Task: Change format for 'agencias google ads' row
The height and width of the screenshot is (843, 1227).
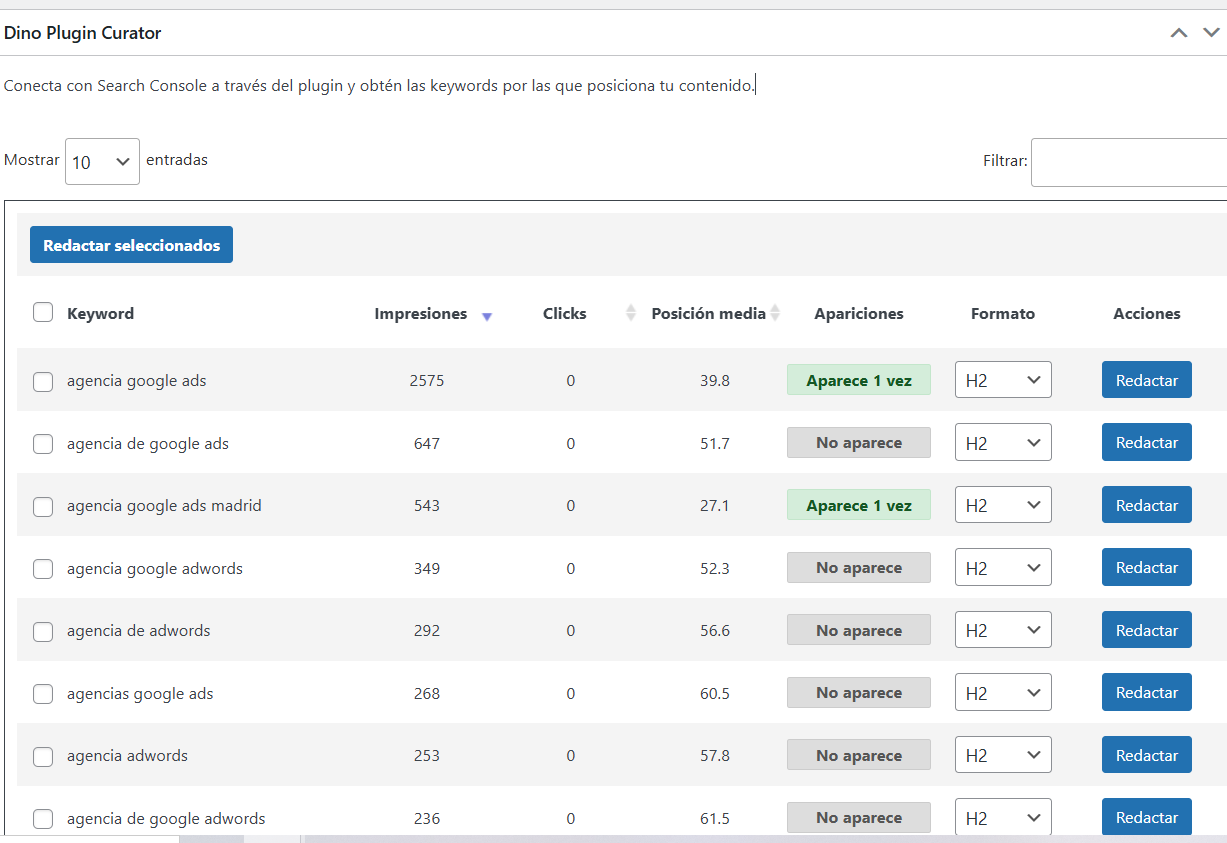Action: point(1003,693)
